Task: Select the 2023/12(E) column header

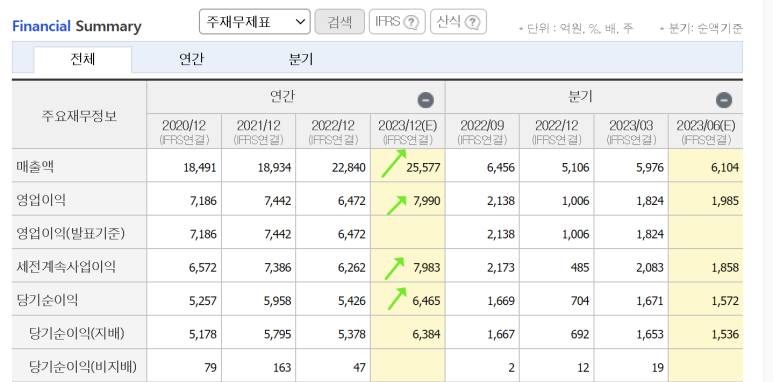Action: pyautogui.click(x=408, y=131)
